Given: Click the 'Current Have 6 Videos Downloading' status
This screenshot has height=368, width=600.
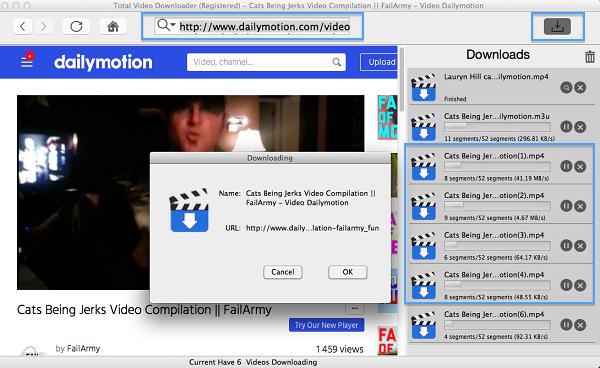Looking at the screenshot, I should point(253,362).
